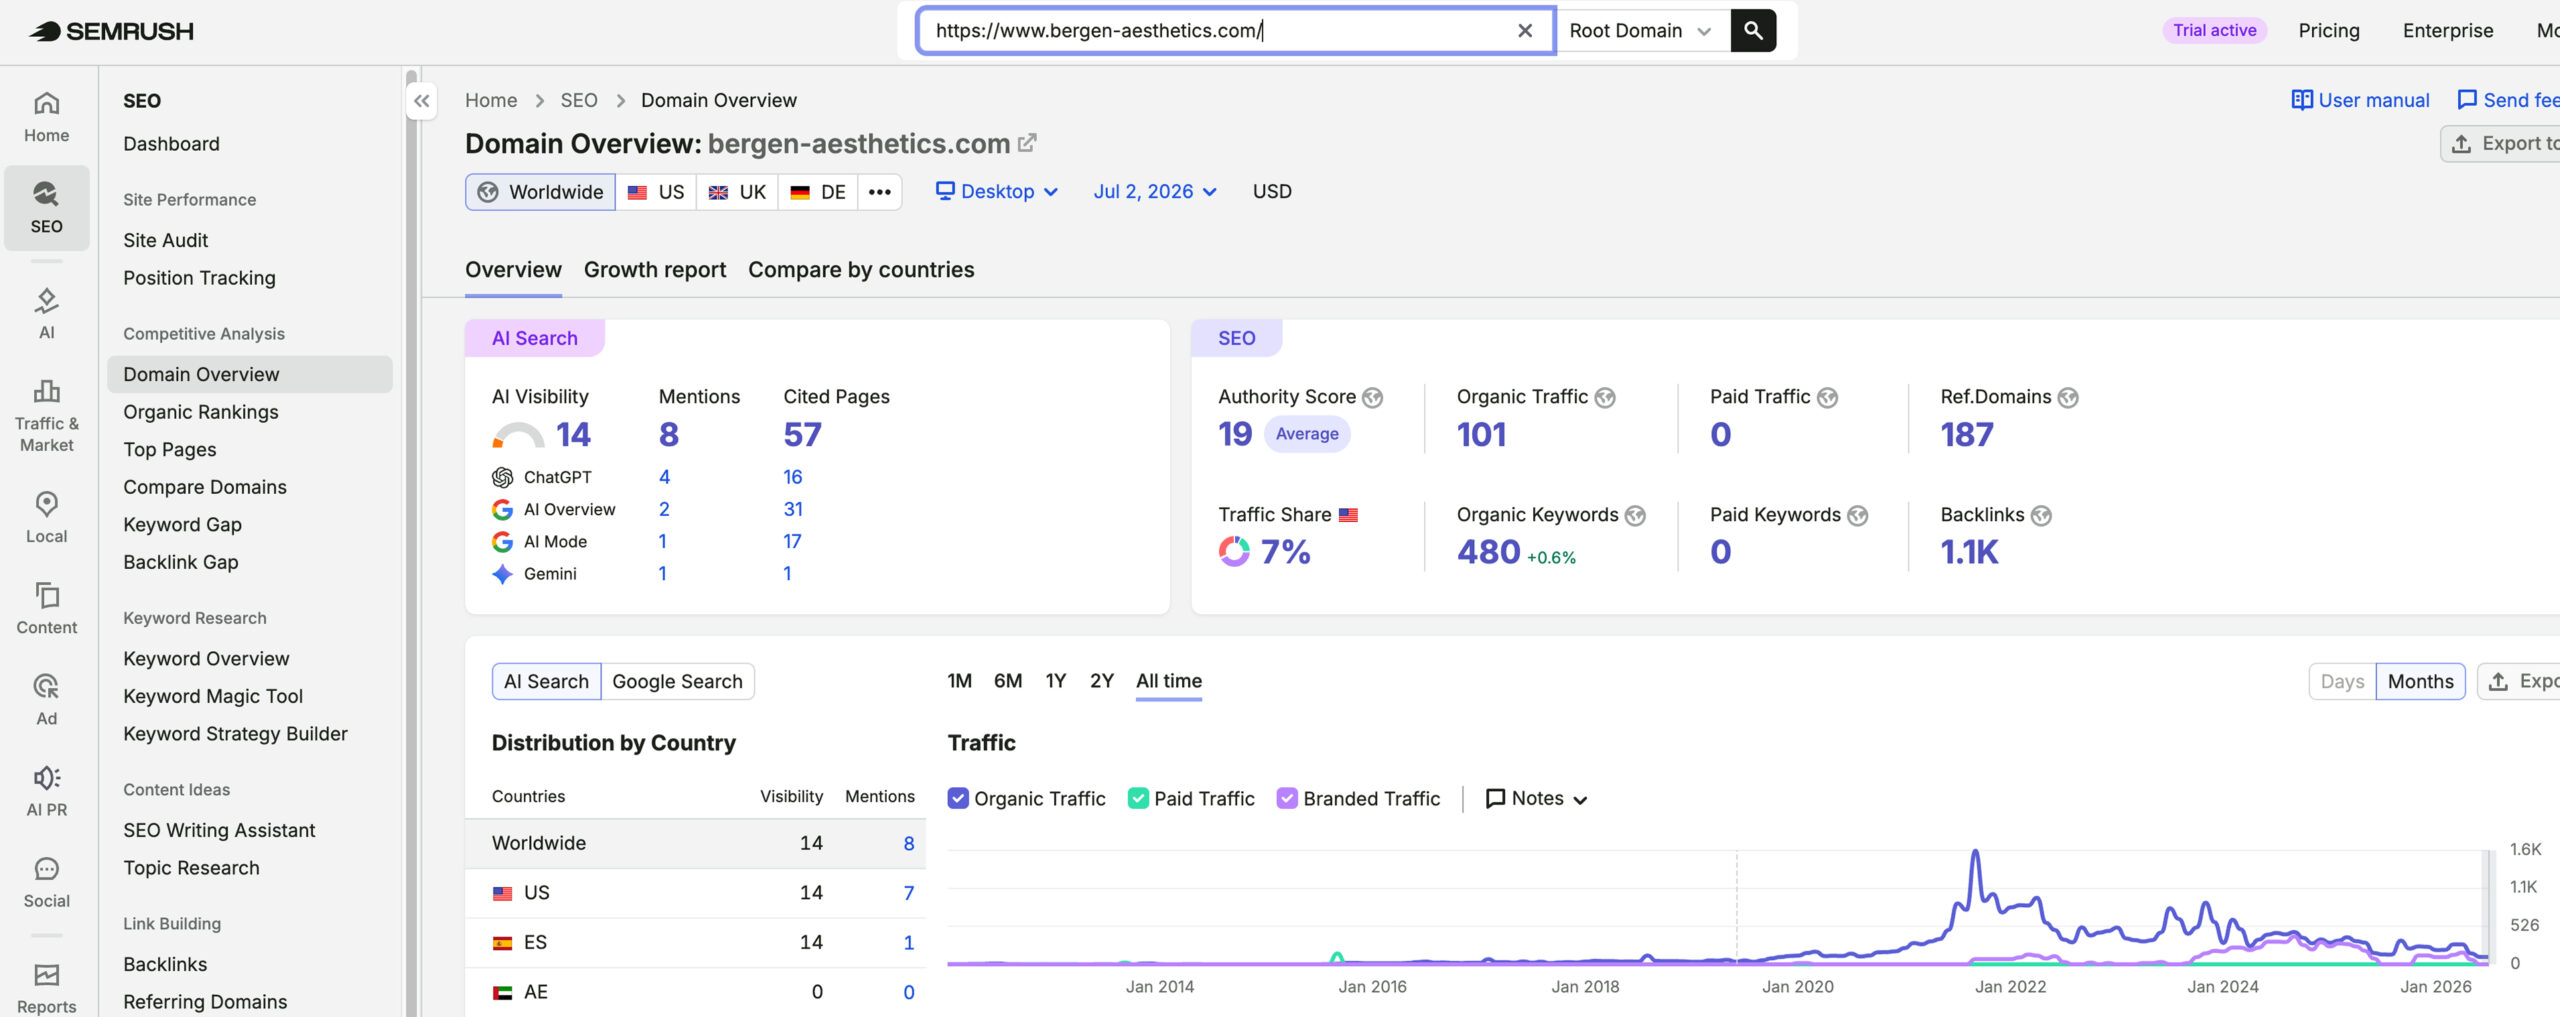Click the Organic Keywords globe icon
The width and height of the screenshot is (2560, 1017).
(x=1635, y=516)
